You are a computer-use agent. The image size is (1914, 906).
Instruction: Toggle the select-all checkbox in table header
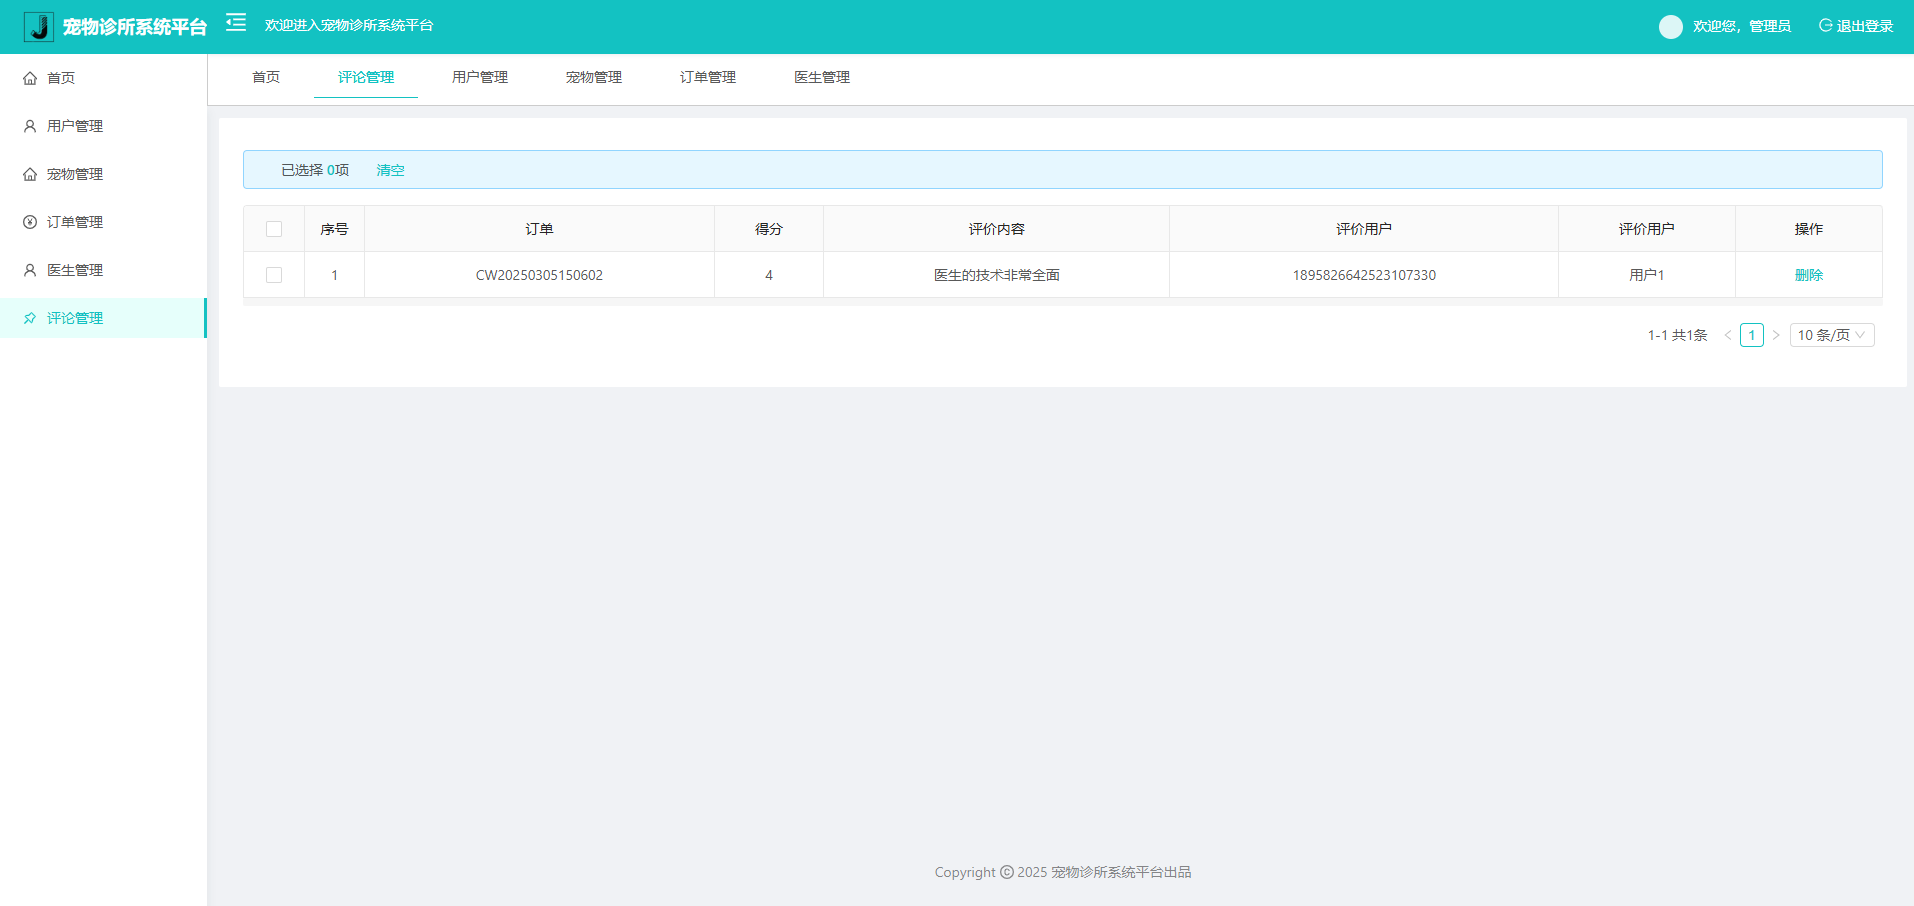coord(274,229)
